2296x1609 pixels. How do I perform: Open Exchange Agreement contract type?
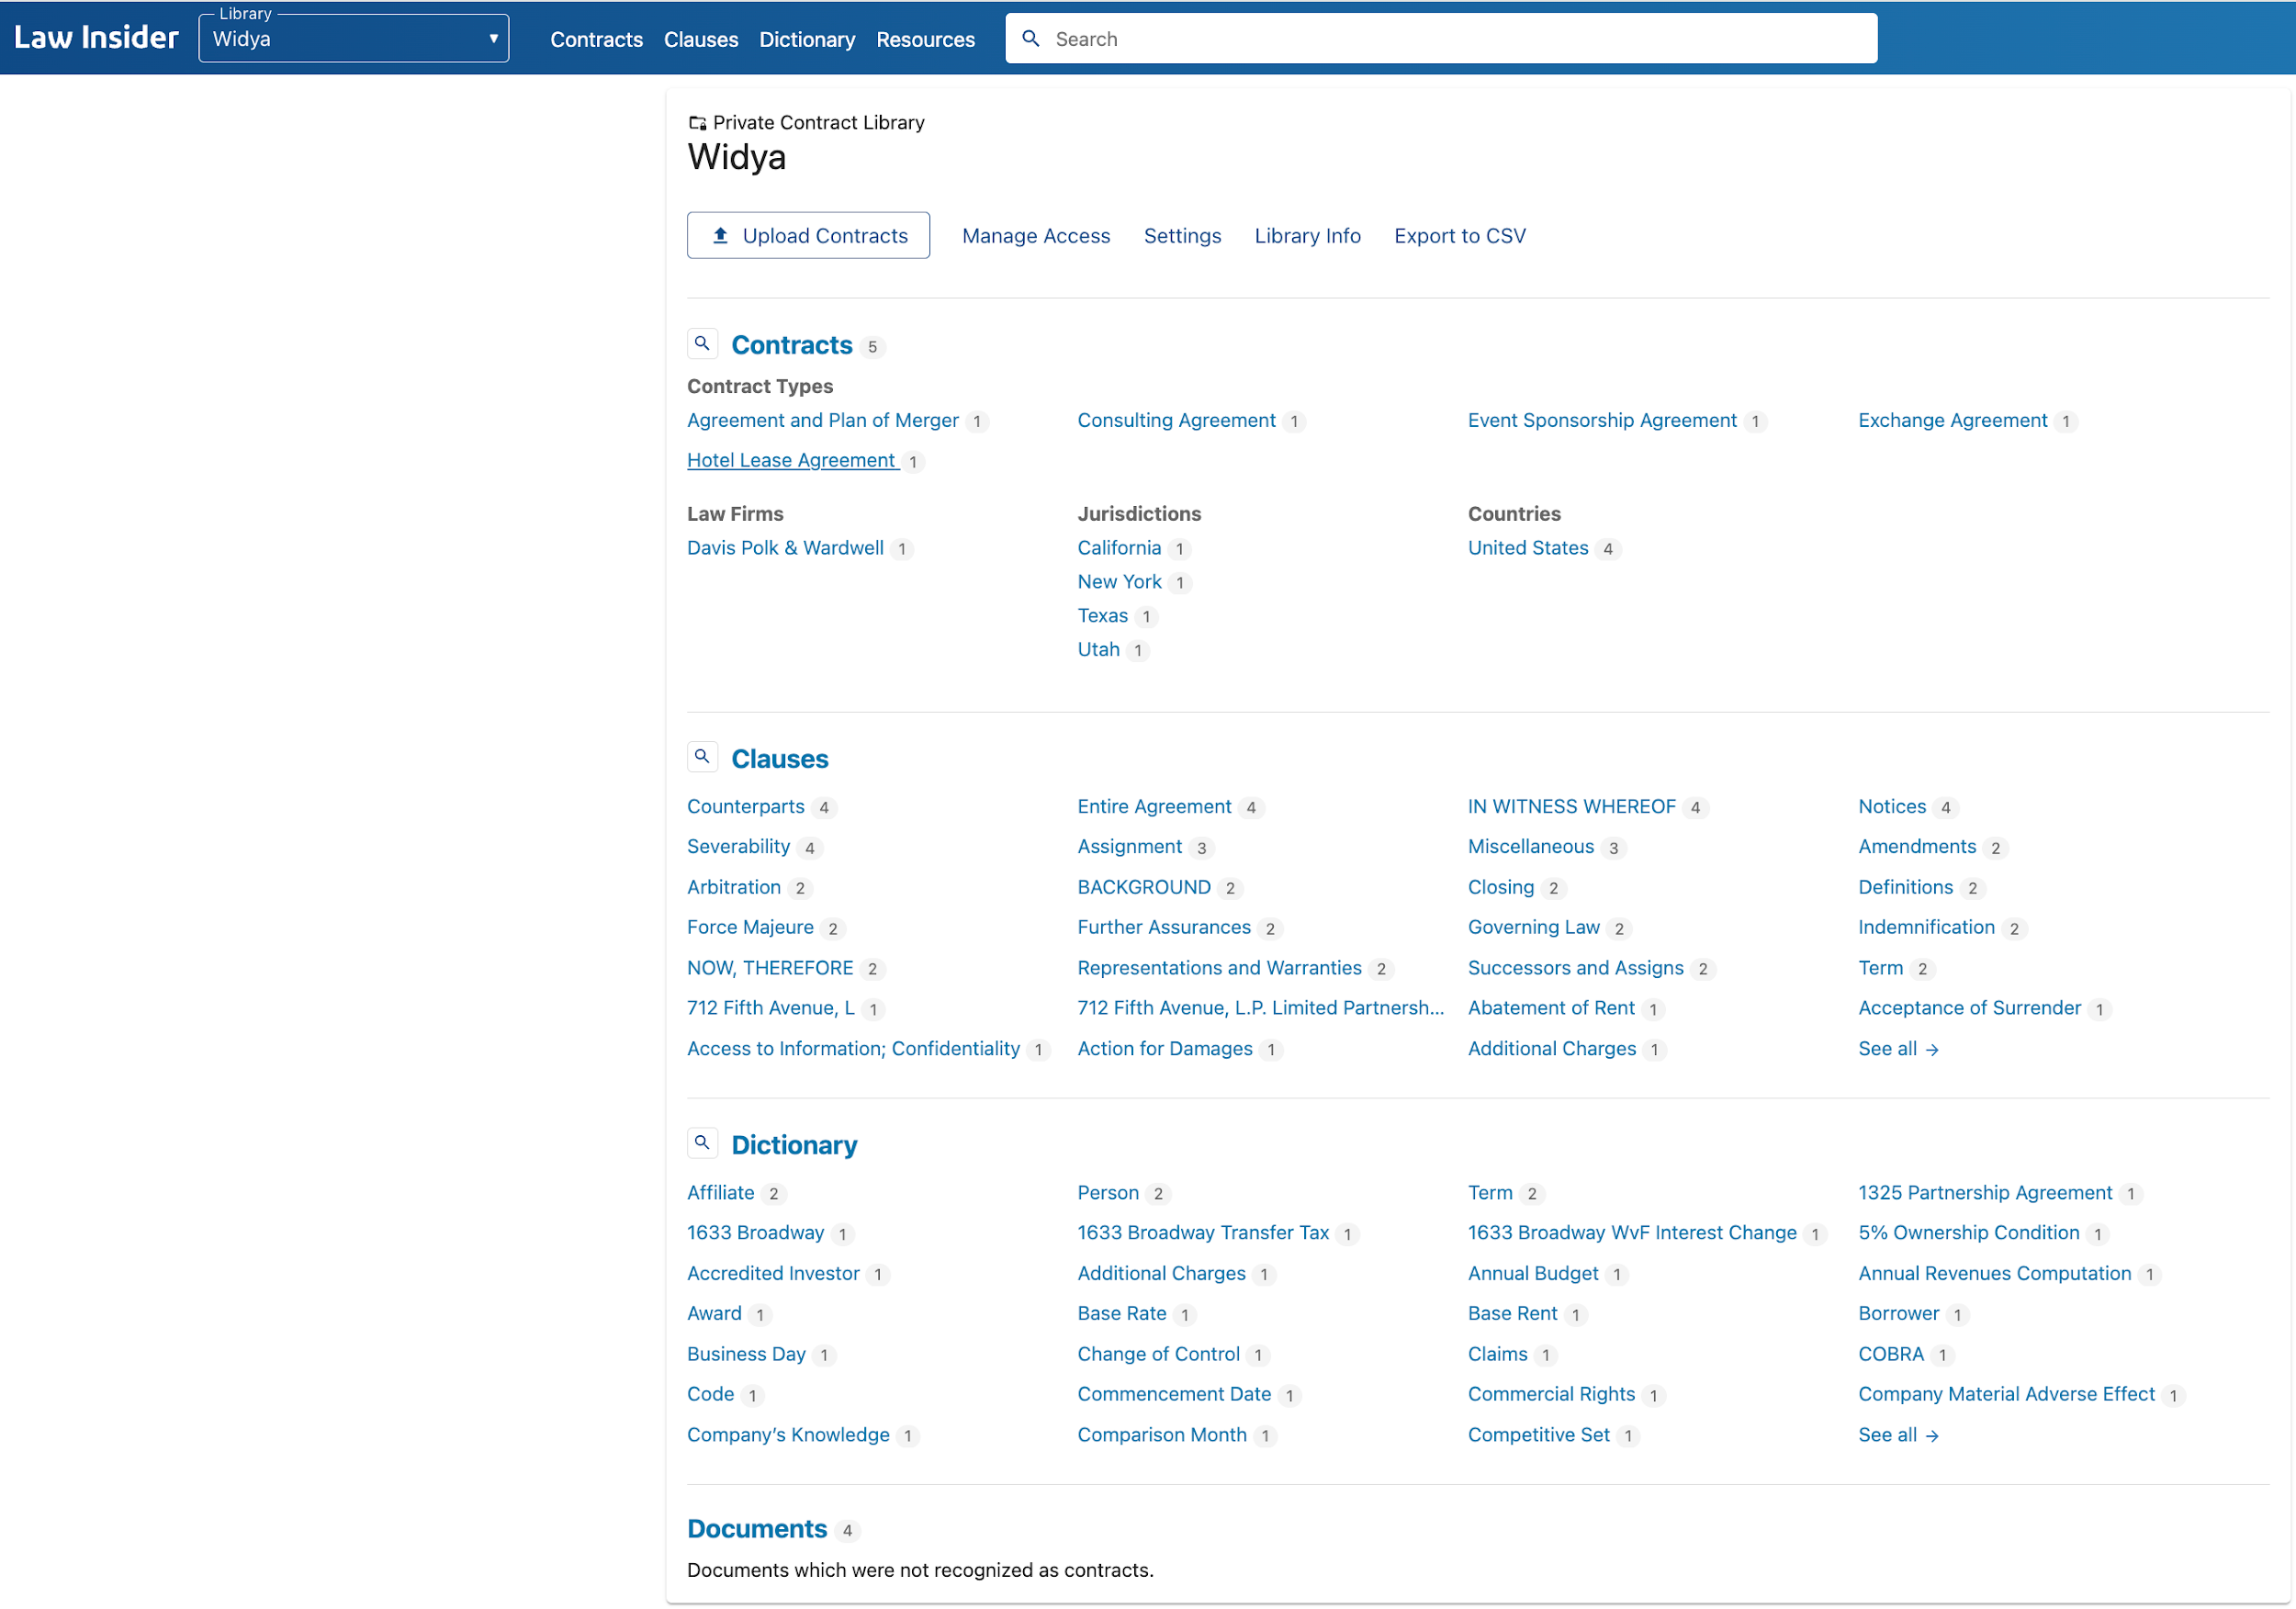(x=1952, y=421)
